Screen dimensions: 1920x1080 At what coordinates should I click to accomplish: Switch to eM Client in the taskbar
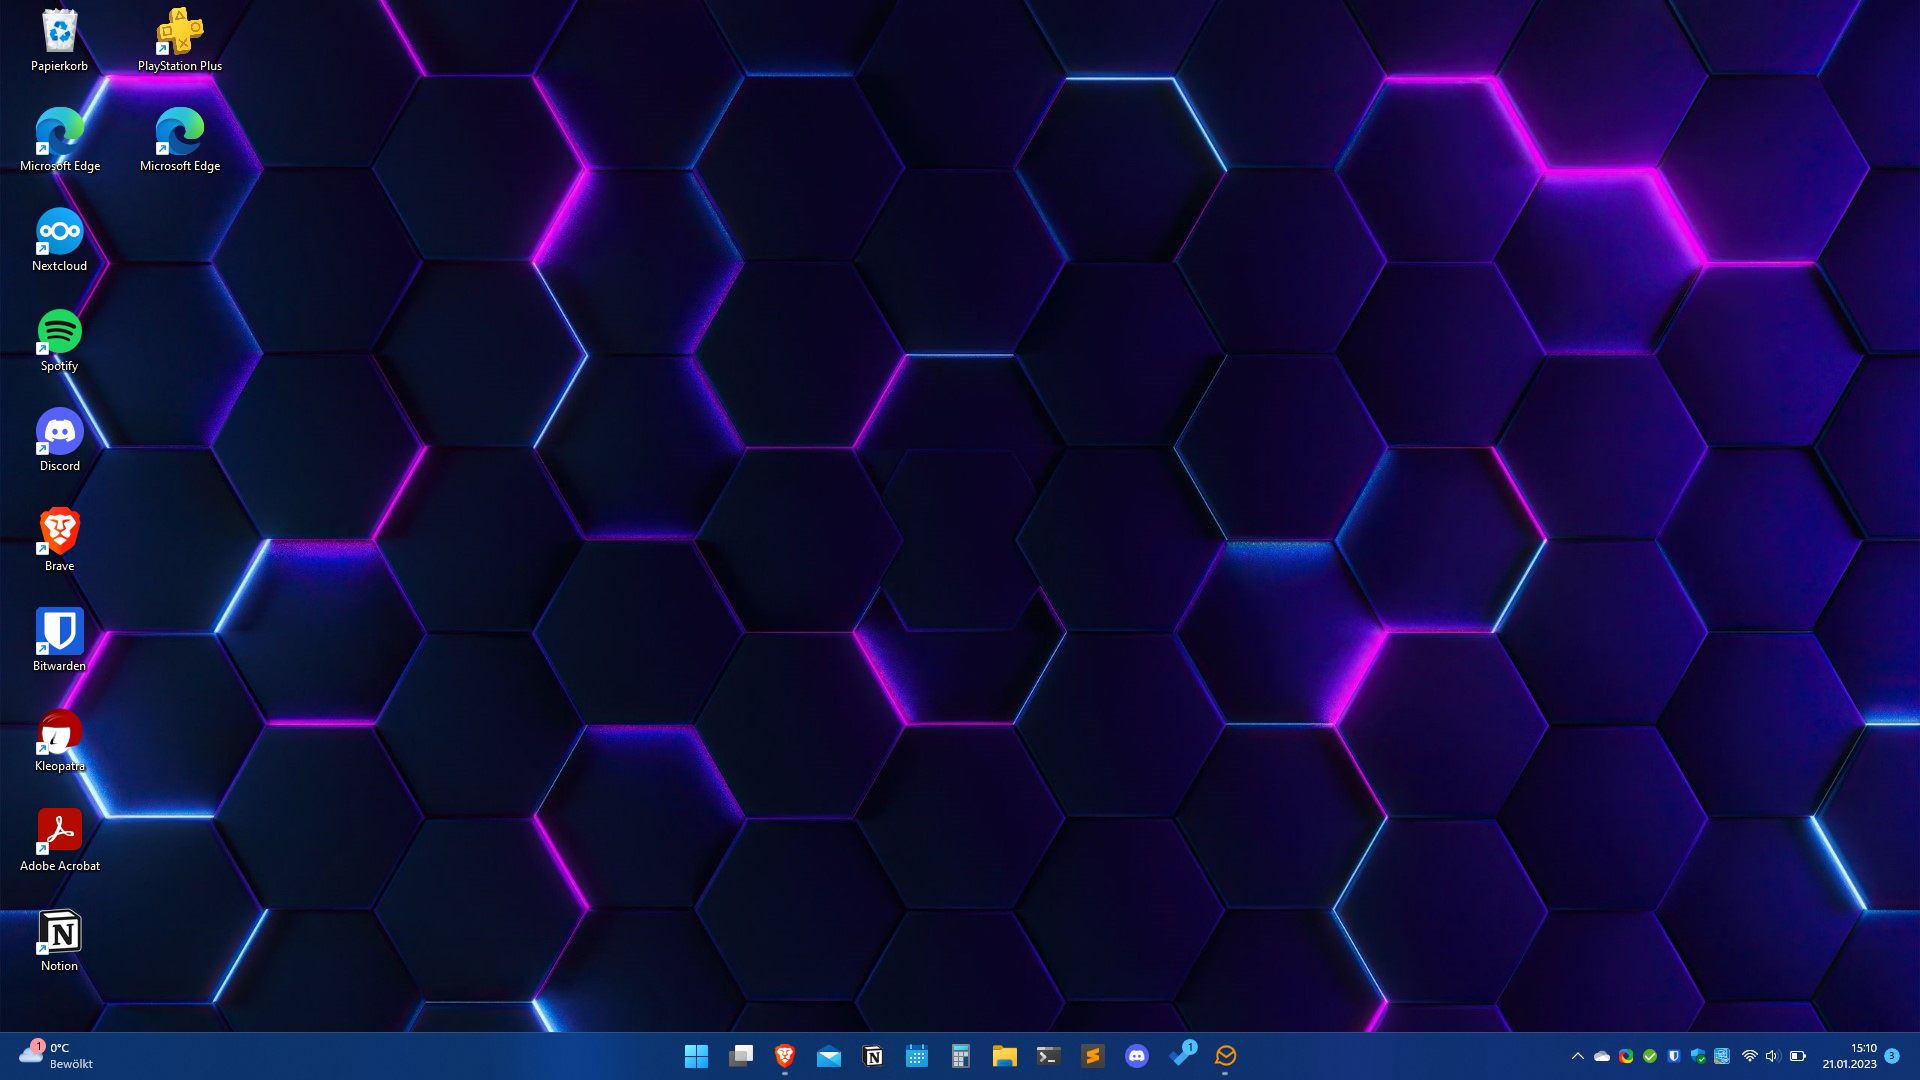pyautogui.click(x=1226, y=1056)
